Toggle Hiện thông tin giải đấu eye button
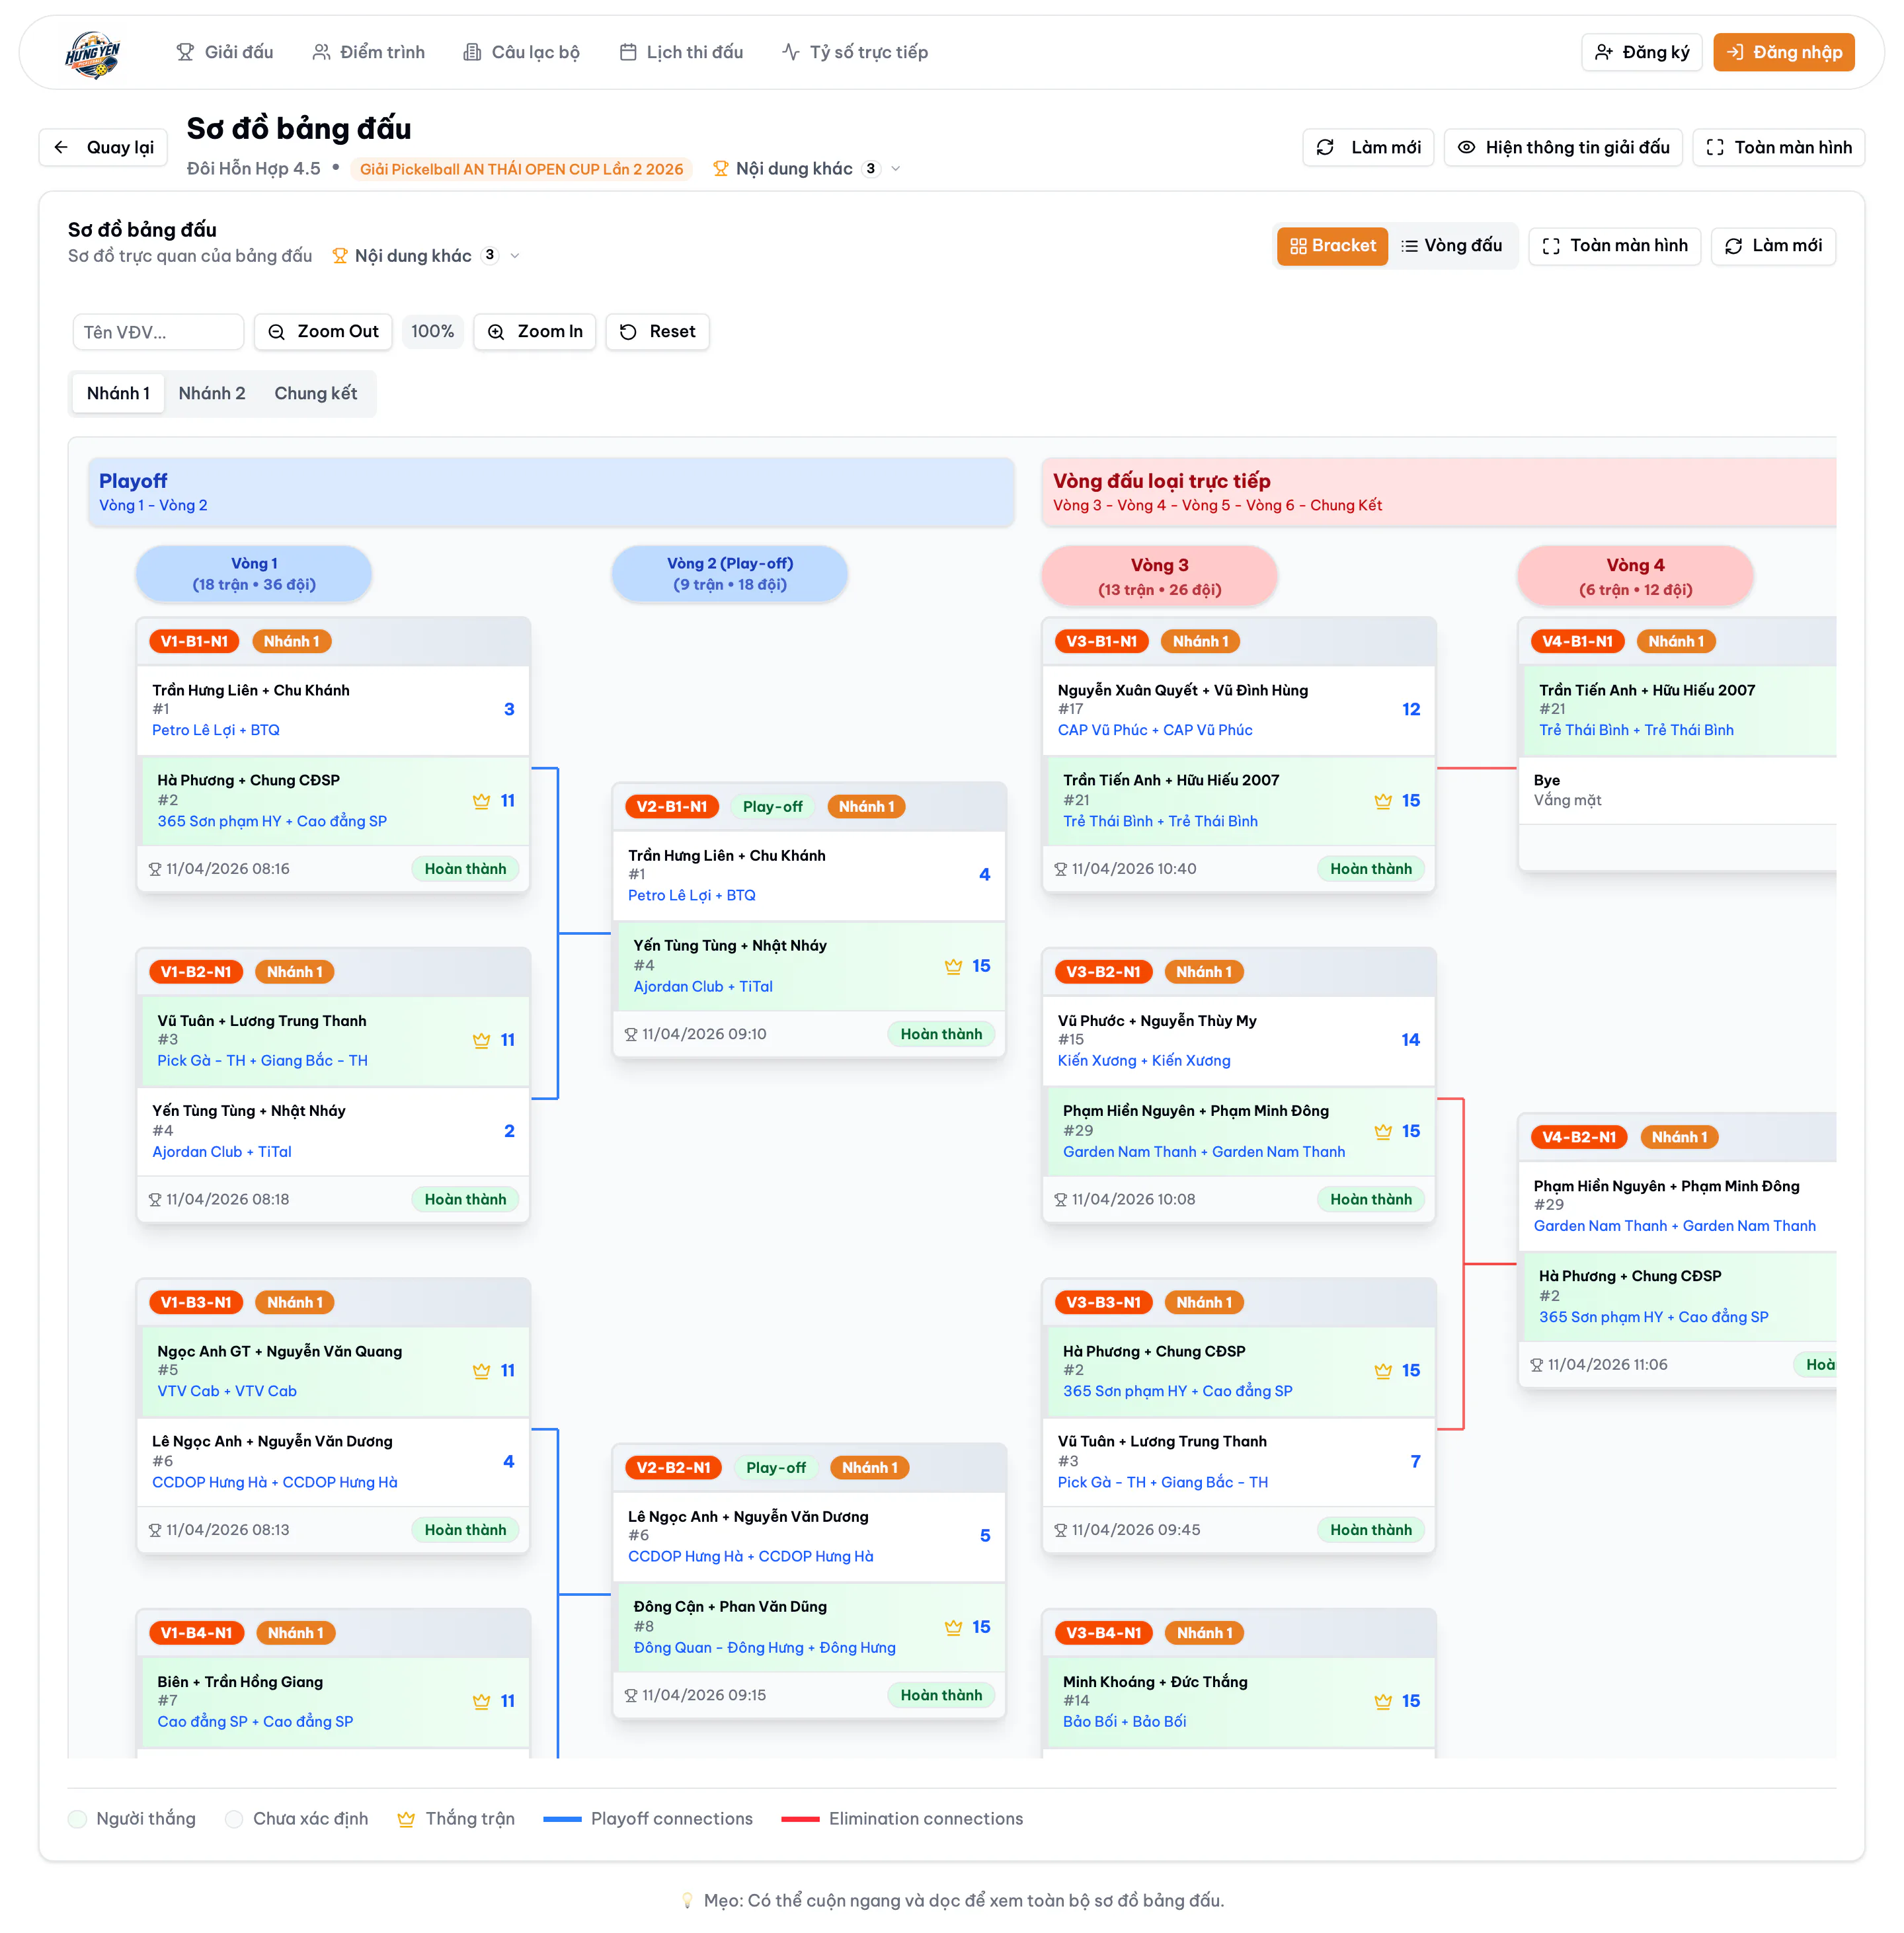The height and width of the screenshot is (1933, 1904). (x=1563, y=147)
